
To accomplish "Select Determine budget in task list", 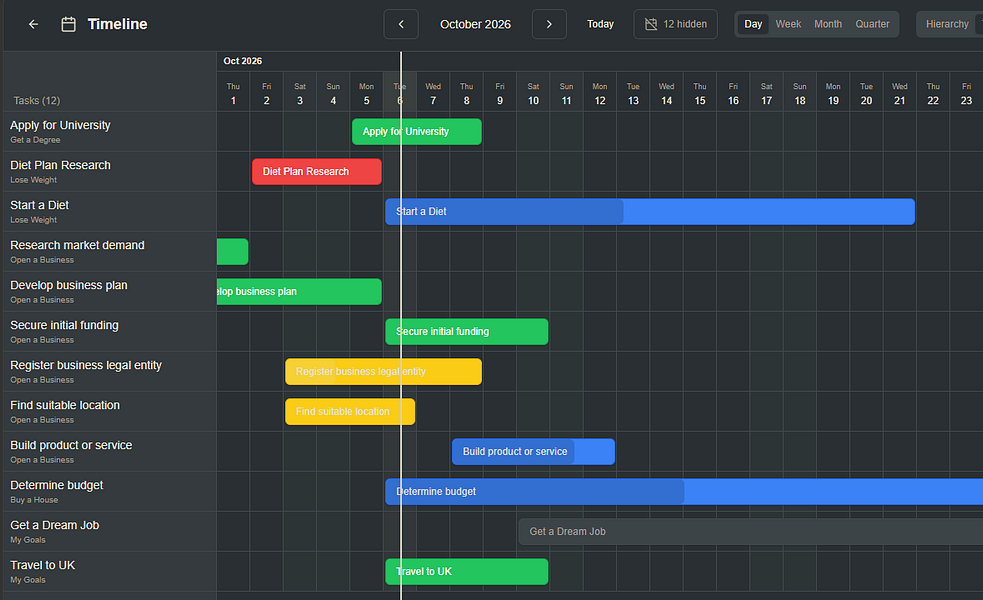I will [x=57, y=485].
